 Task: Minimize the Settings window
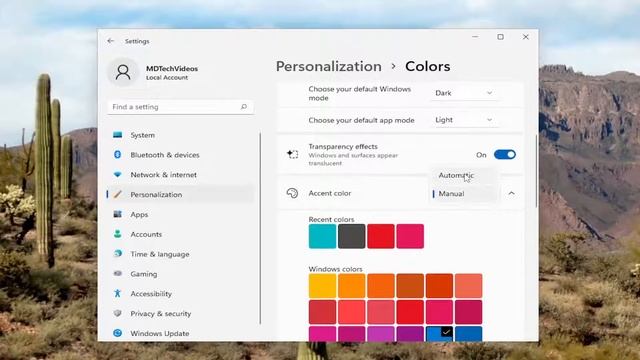click(475, 37)
